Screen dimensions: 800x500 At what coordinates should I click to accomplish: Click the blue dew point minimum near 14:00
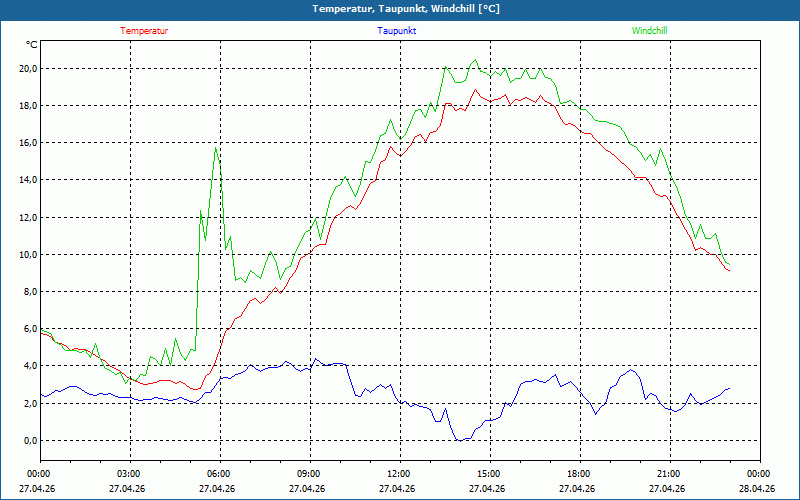(459, 439)
